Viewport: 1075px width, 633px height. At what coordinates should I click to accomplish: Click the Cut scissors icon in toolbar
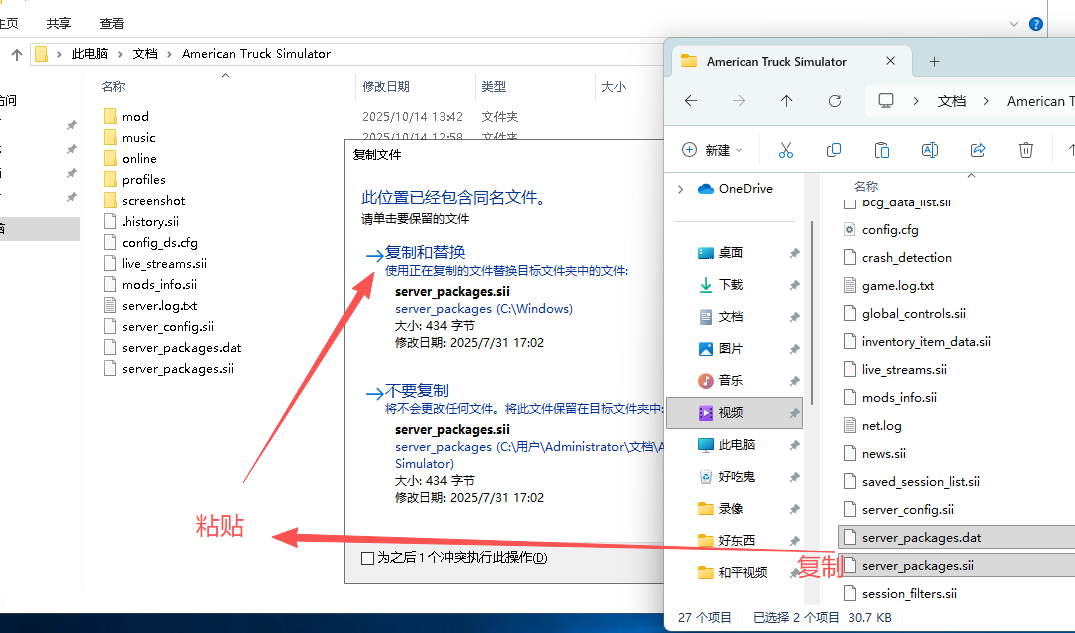click(x=785, y=150)
